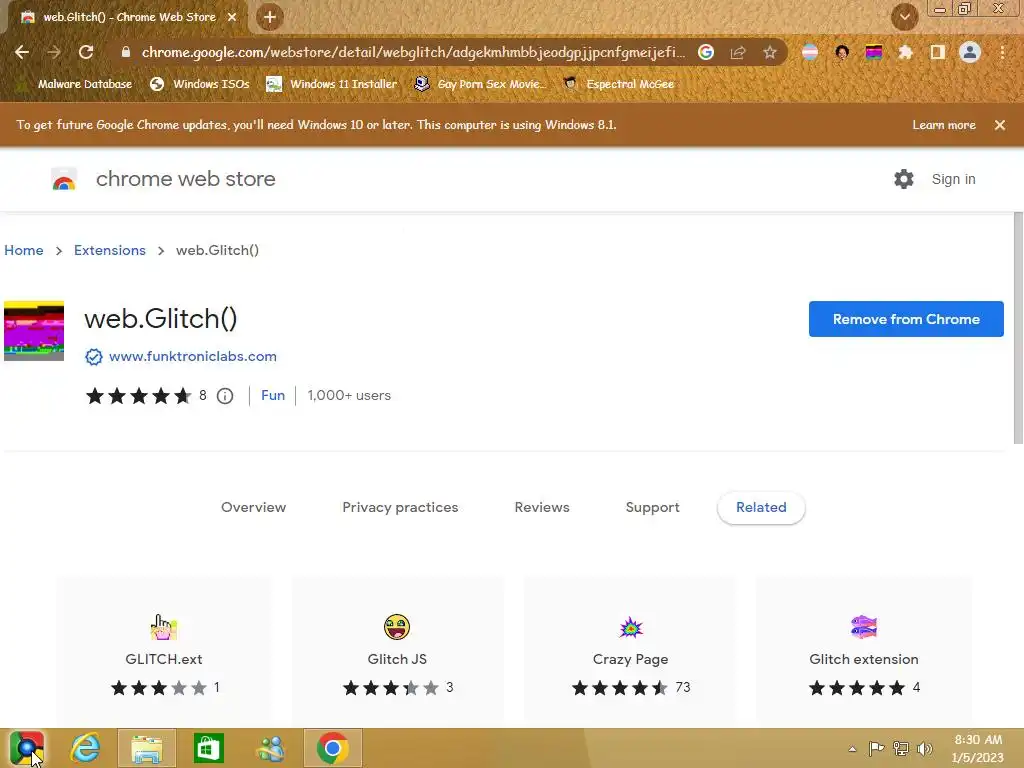1024x768 pixels.
Task: Click Sign in on the web store
Action: (x=953, y=179)
